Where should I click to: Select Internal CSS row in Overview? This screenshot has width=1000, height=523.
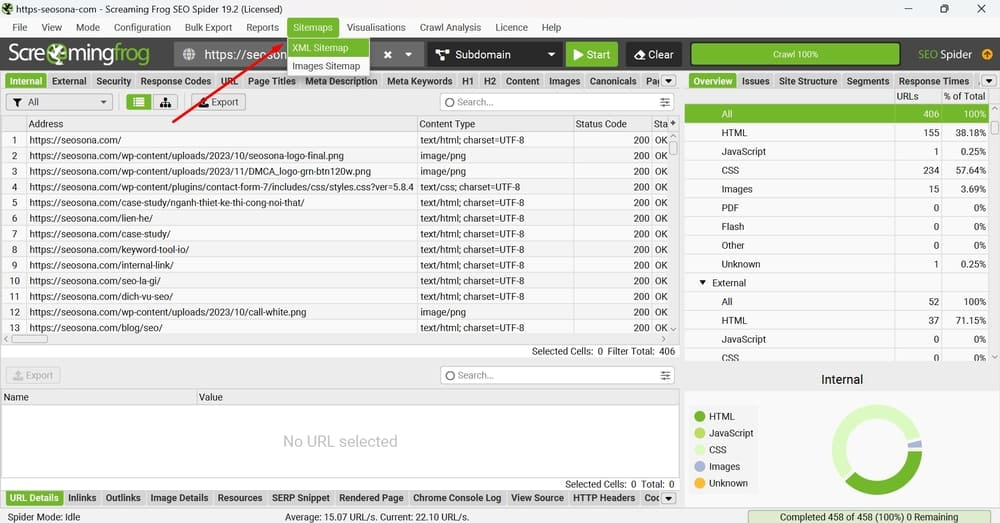(x=836, y=170)
